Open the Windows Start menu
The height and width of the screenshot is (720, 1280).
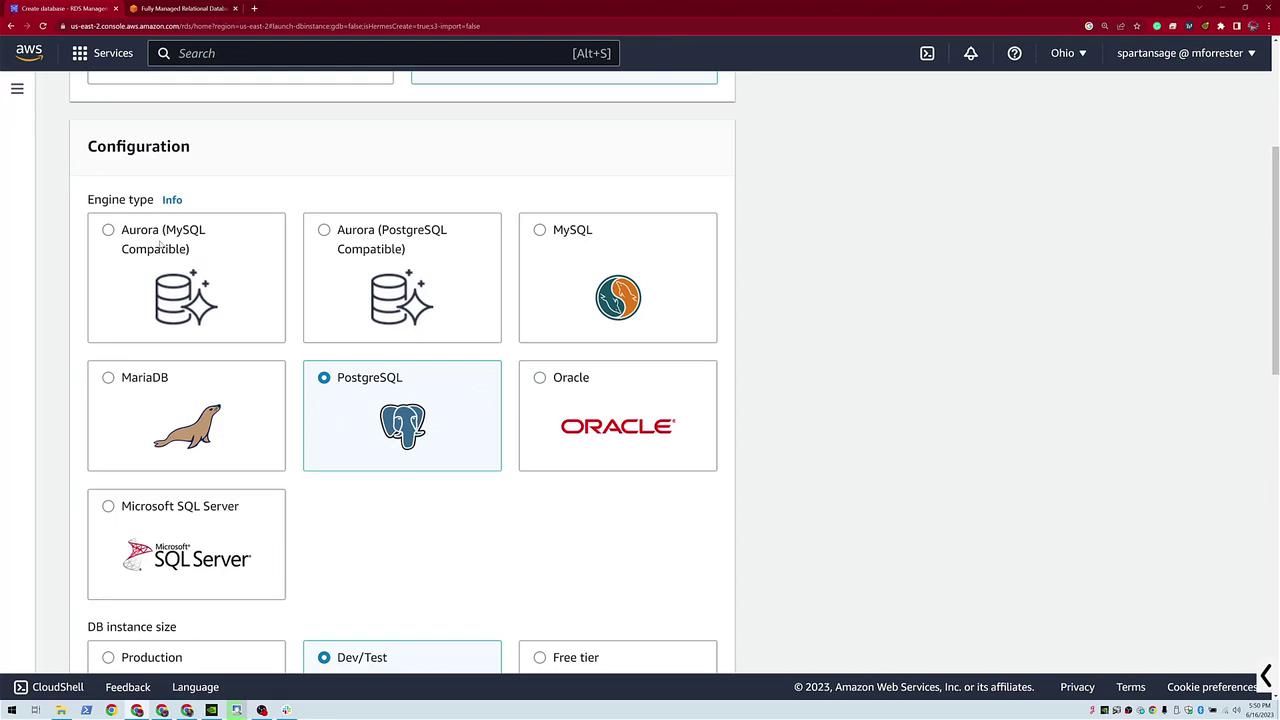tap(11, 710)
